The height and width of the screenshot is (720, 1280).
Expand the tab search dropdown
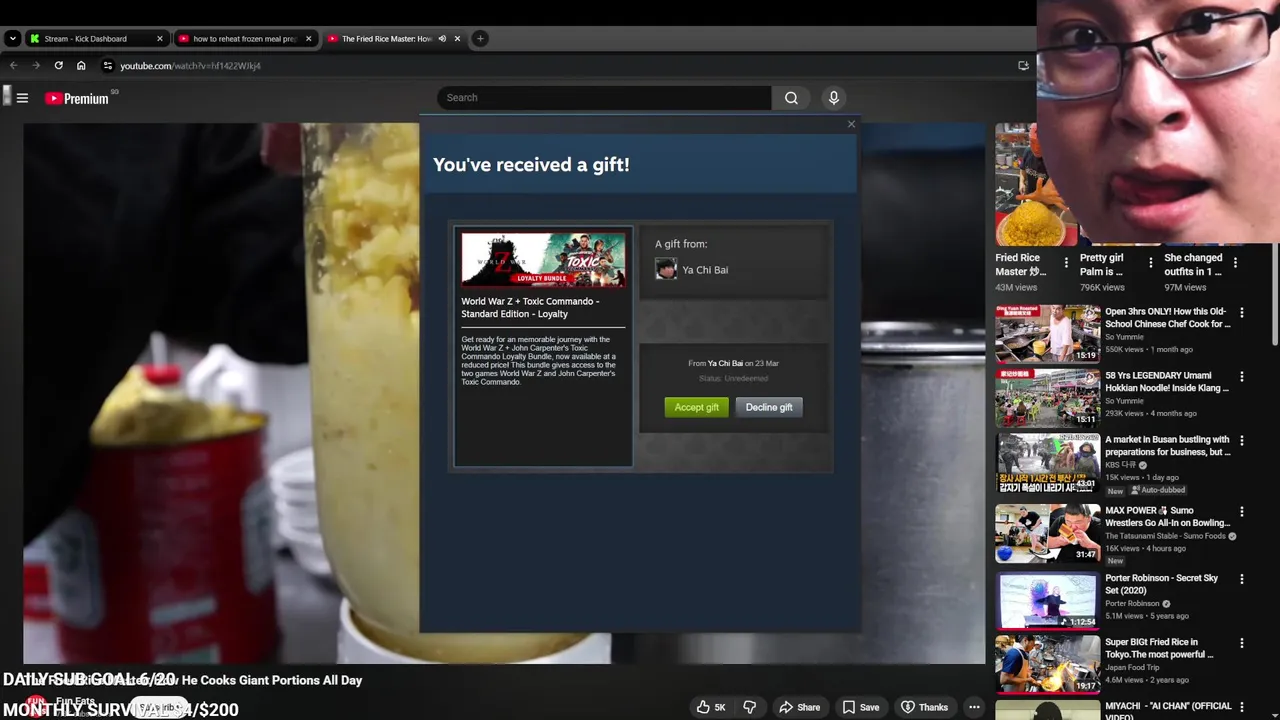pos(12,39)
